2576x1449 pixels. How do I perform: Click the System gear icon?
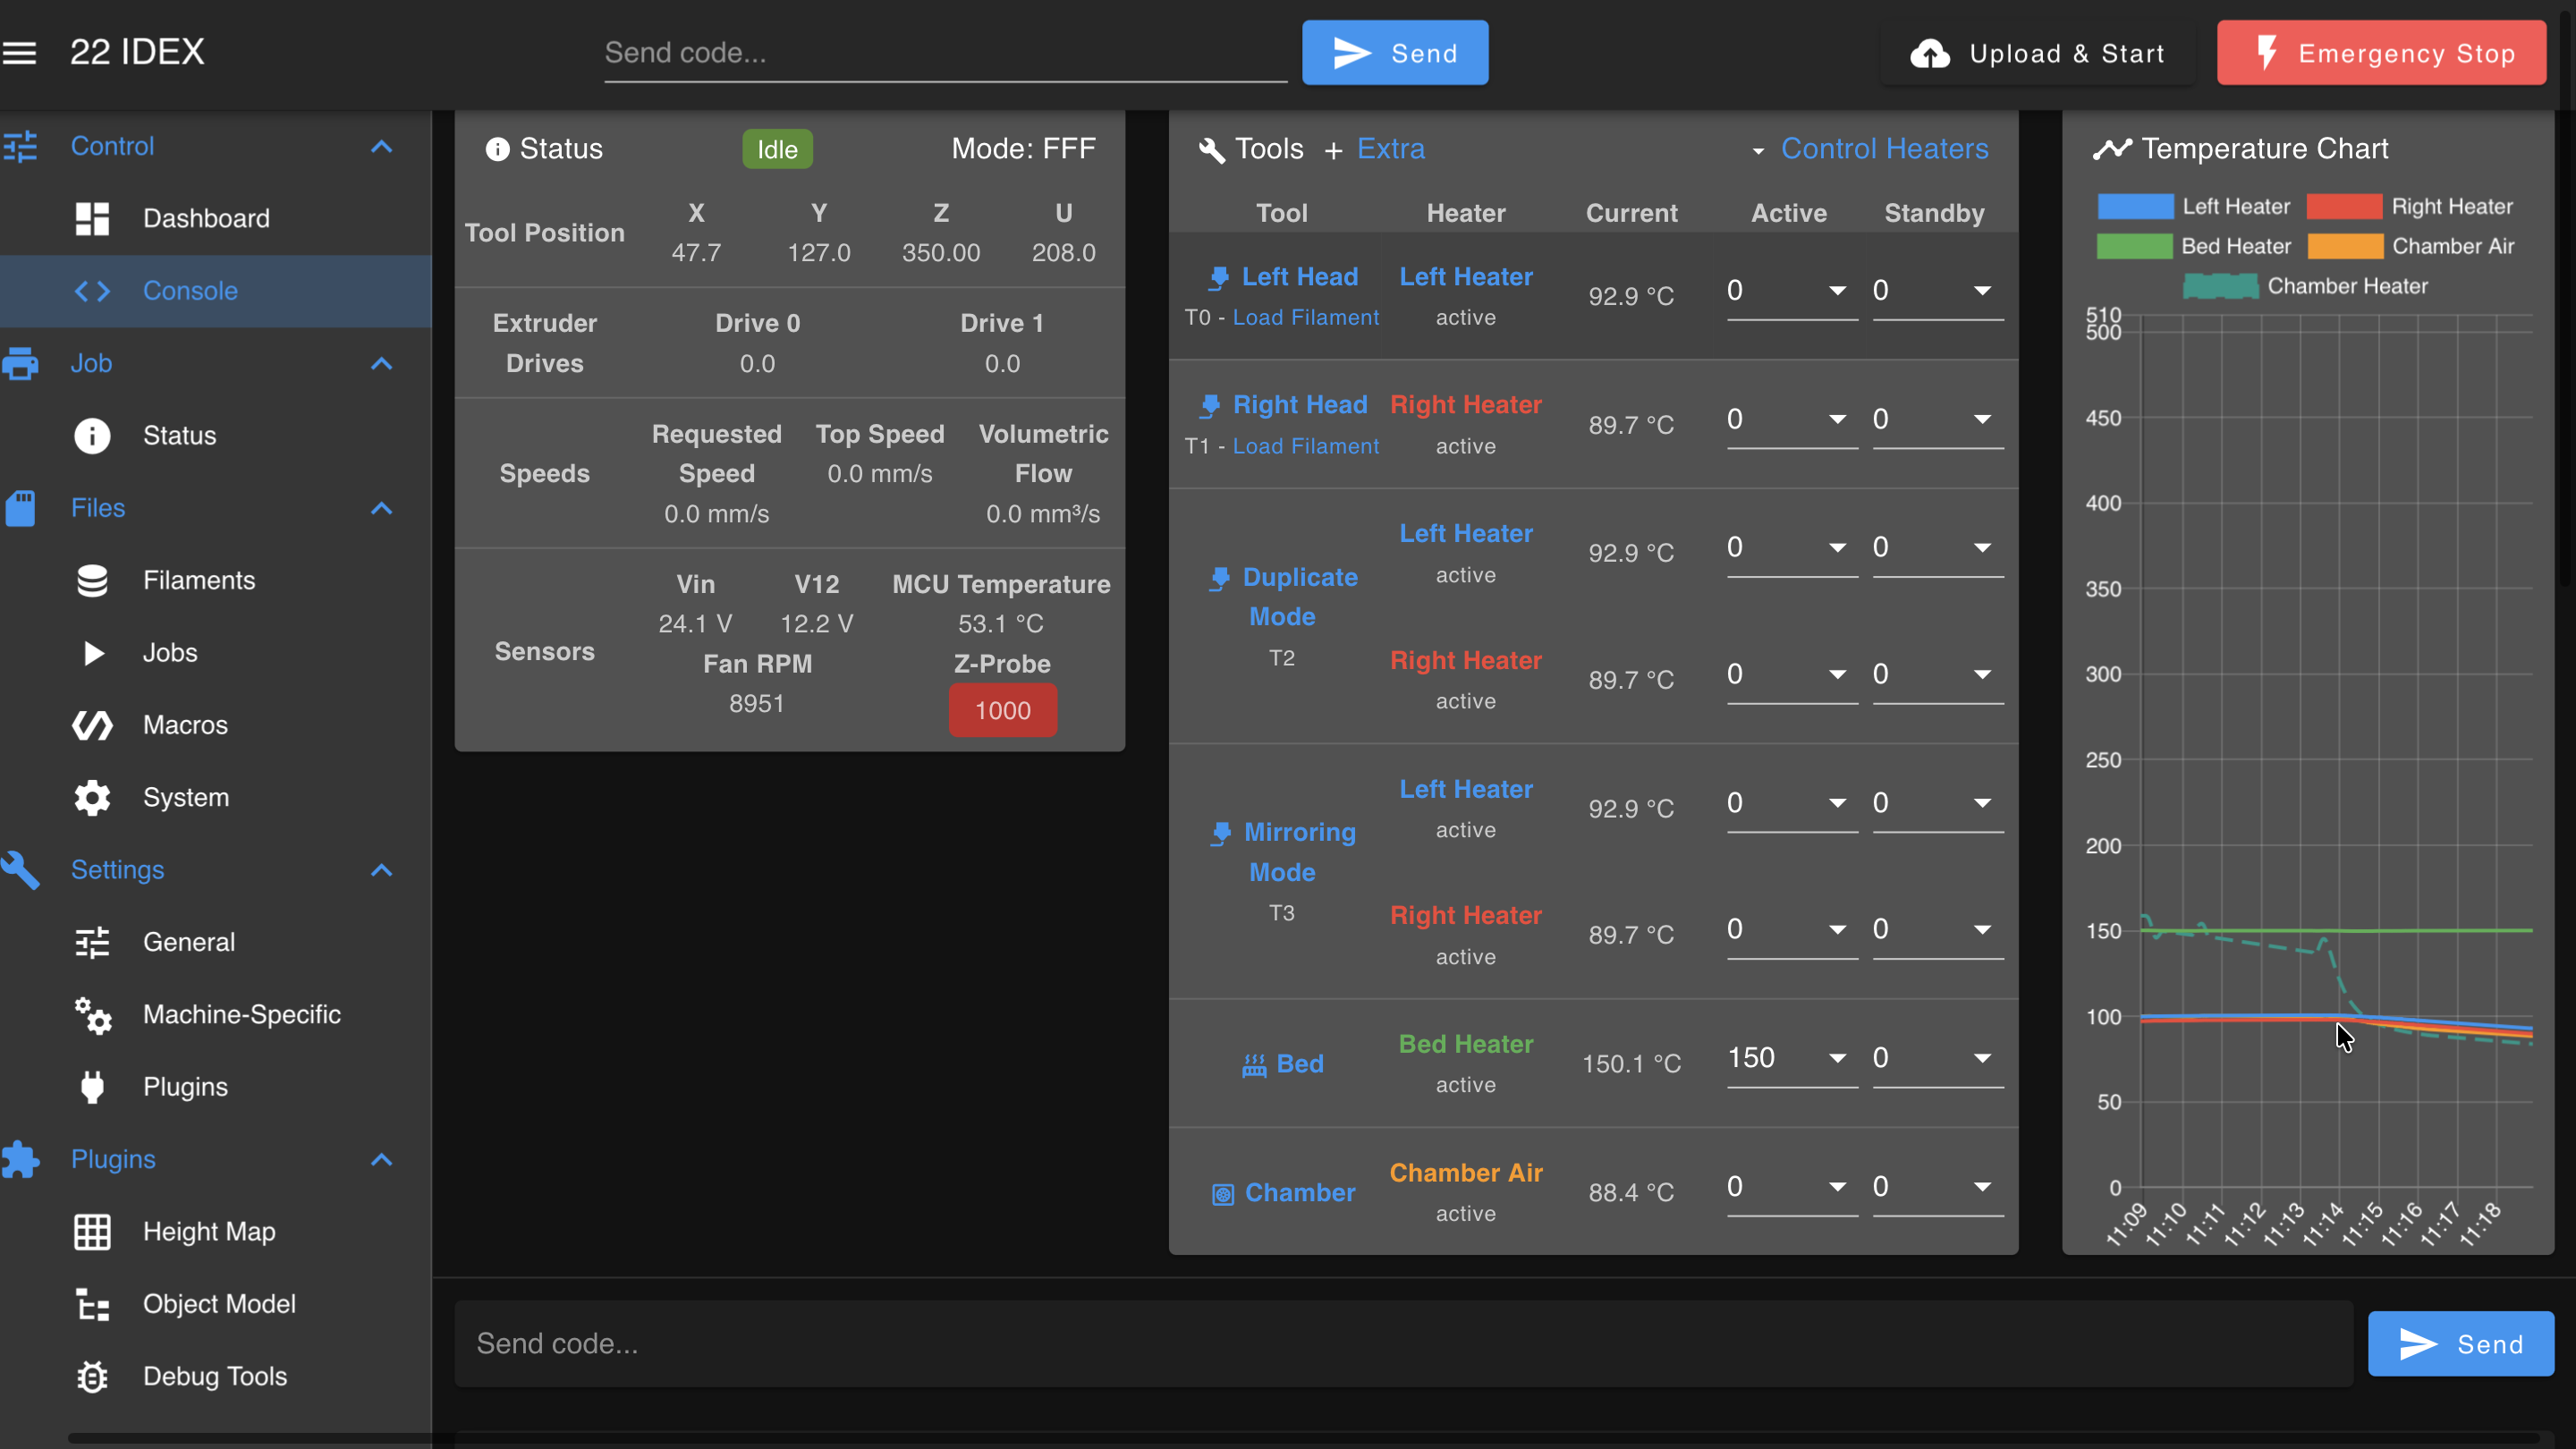92,798
